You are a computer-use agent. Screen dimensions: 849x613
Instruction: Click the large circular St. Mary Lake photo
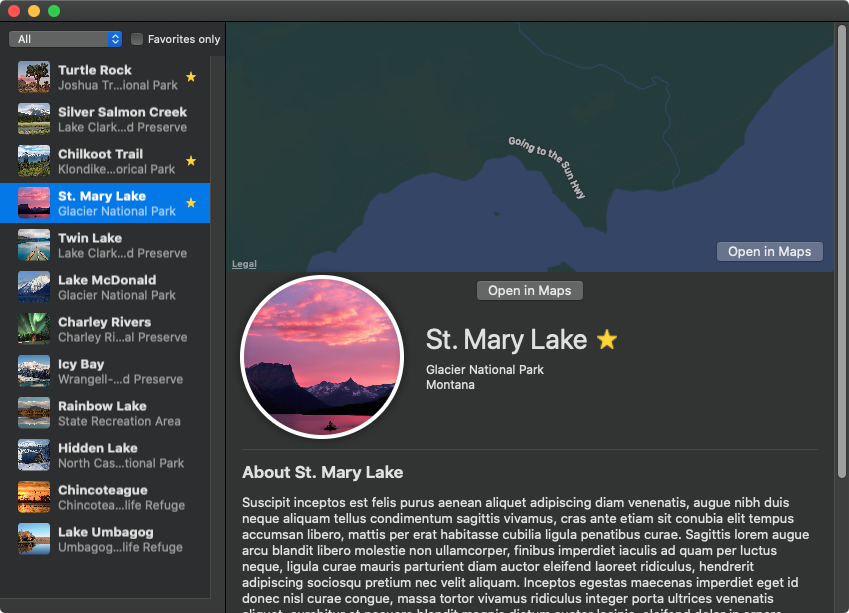coord(322,357)
